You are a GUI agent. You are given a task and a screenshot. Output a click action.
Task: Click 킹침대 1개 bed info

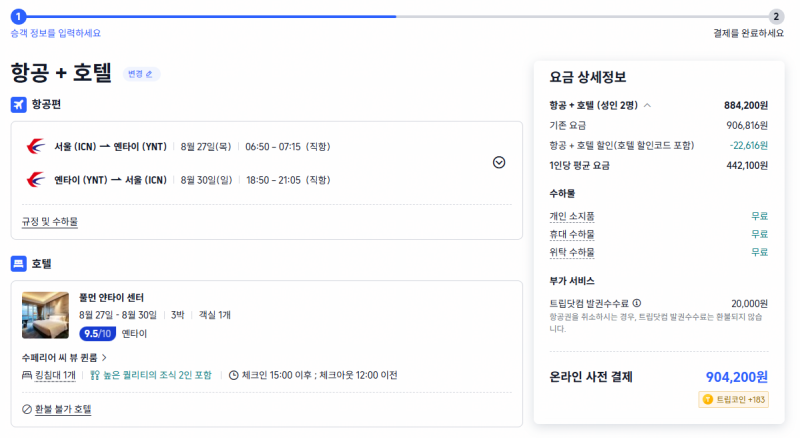(x=55, y=375)
